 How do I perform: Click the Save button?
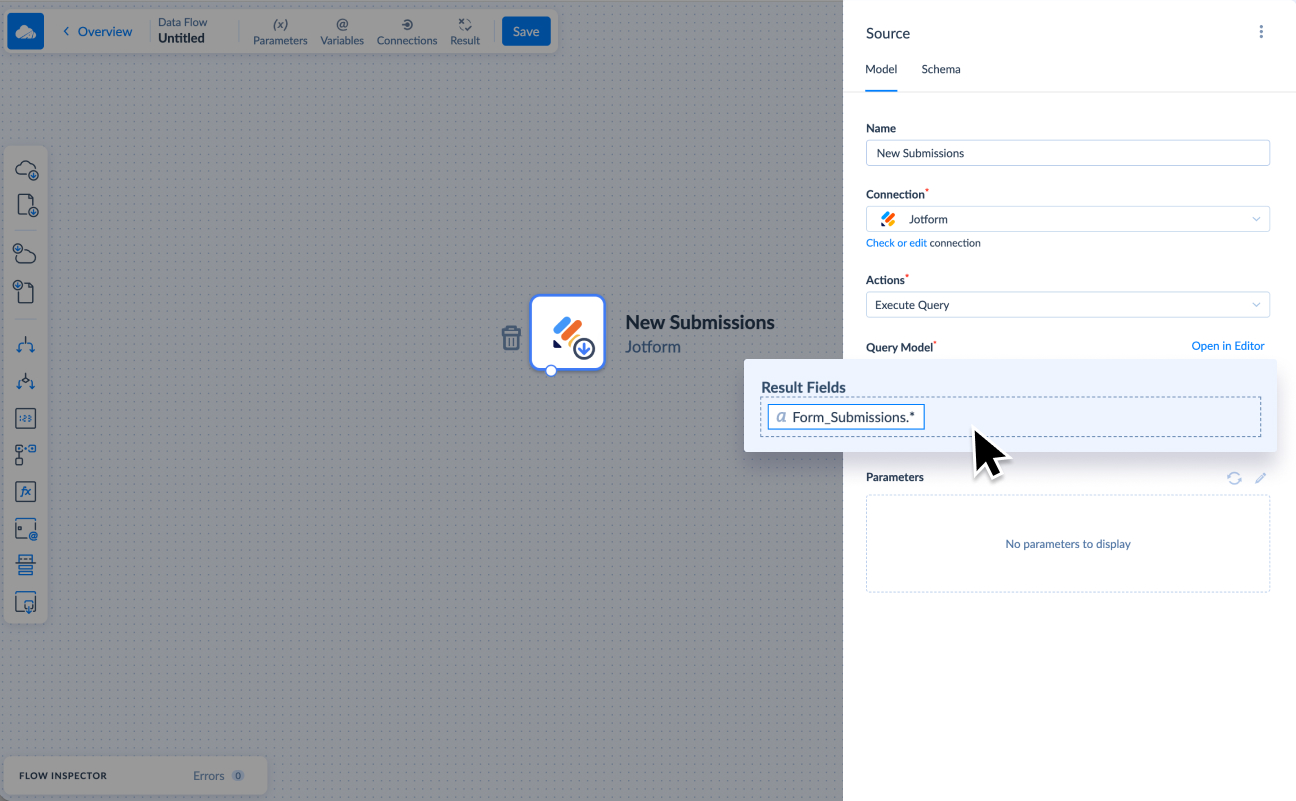click(526, 31)
